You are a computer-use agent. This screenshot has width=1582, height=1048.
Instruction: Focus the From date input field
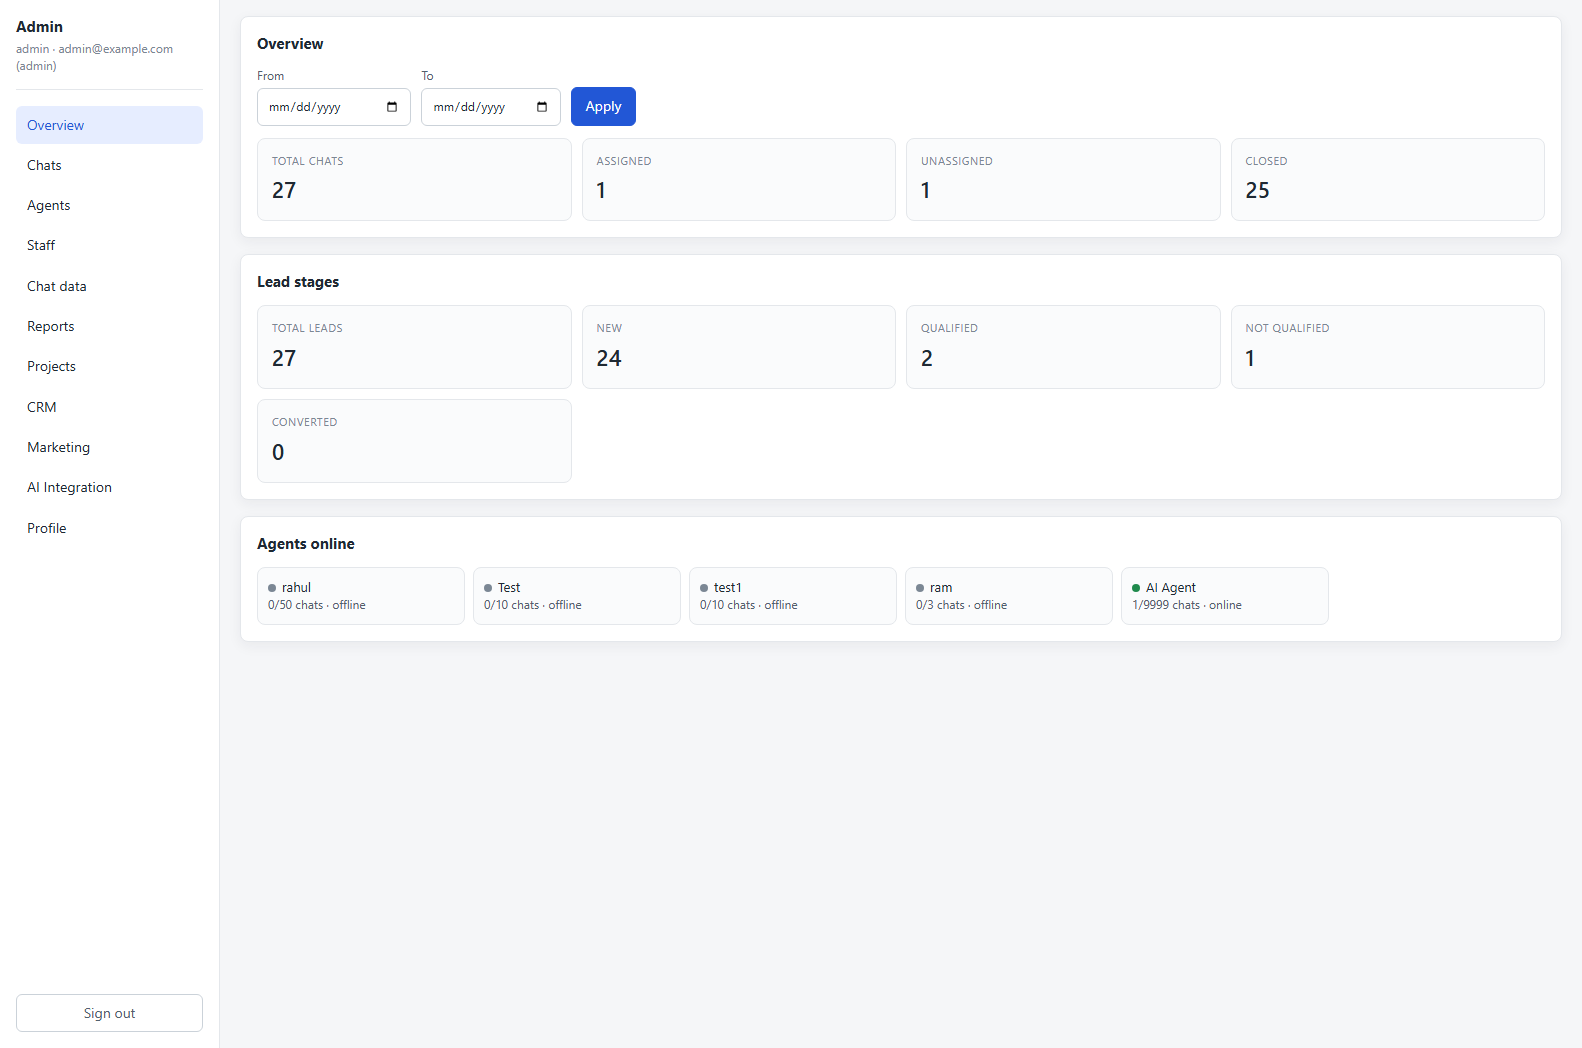[x=334, y=107]
